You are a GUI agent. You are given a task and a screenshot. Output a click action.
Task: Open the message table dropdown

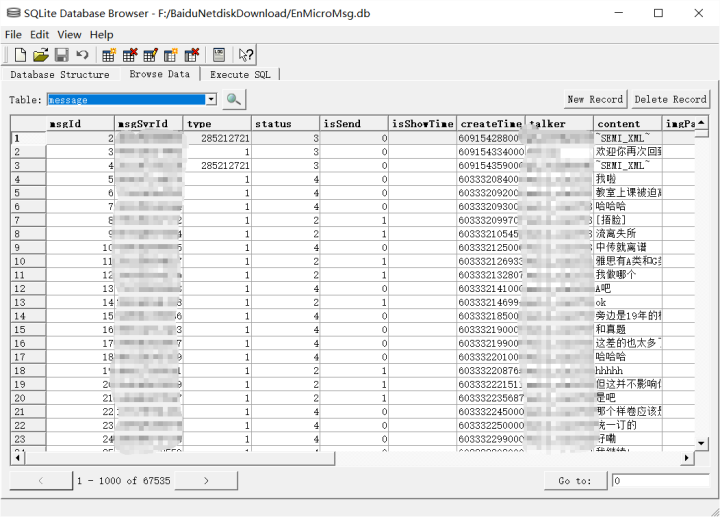click(x=211, y=99)
